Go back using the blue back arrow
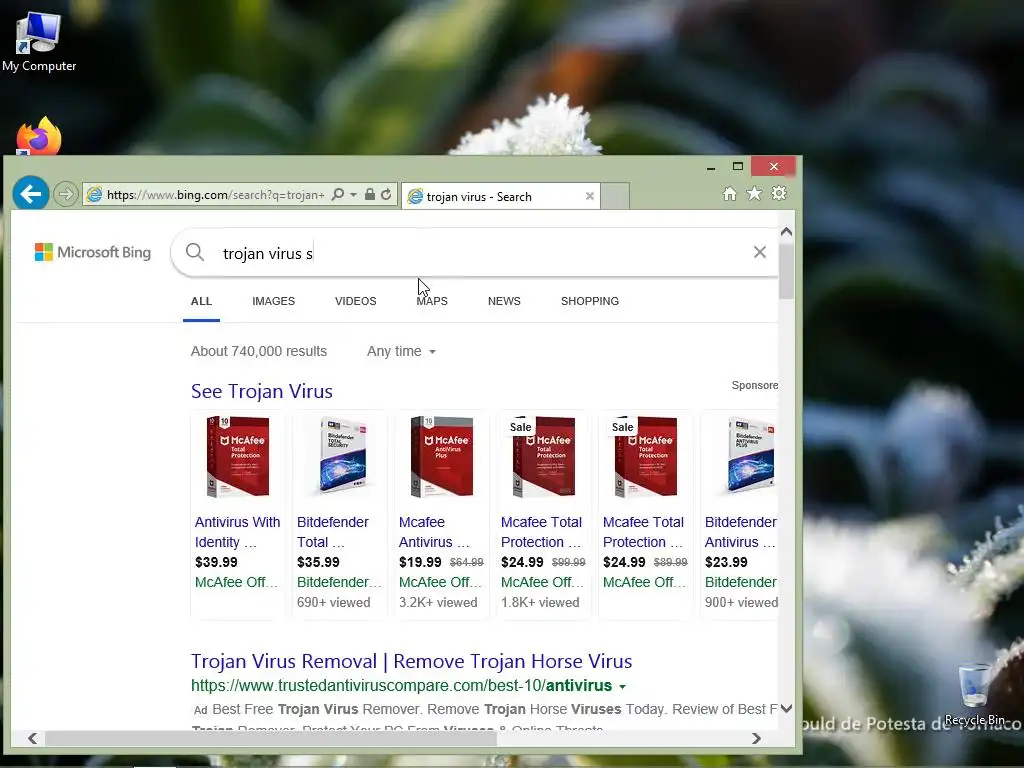Image resolution: width=1024 pixels, height=768 pixels. tap(31, 193)
